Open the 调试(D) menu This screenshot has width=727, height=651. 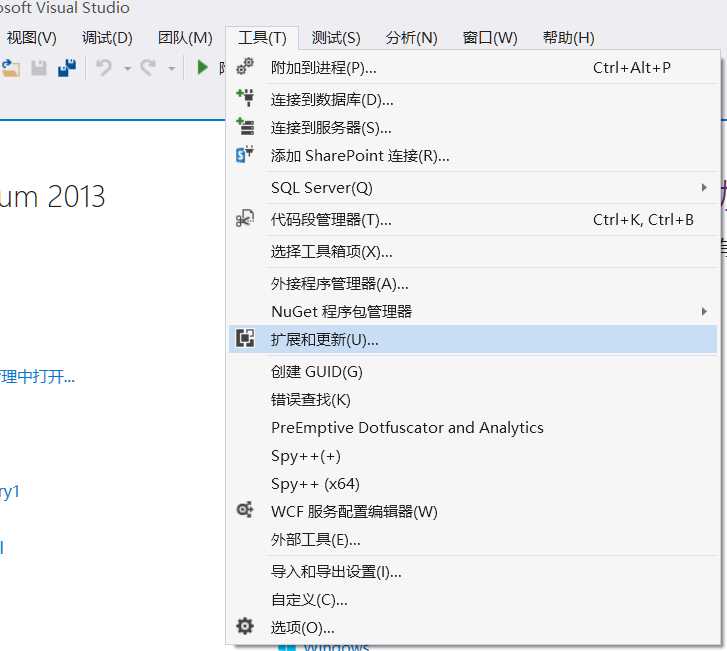tap(107, 38)
